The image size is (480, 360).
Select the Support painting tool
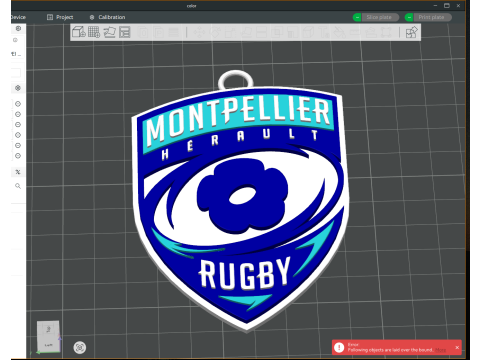pyautogui.click(x=292, y=32)
